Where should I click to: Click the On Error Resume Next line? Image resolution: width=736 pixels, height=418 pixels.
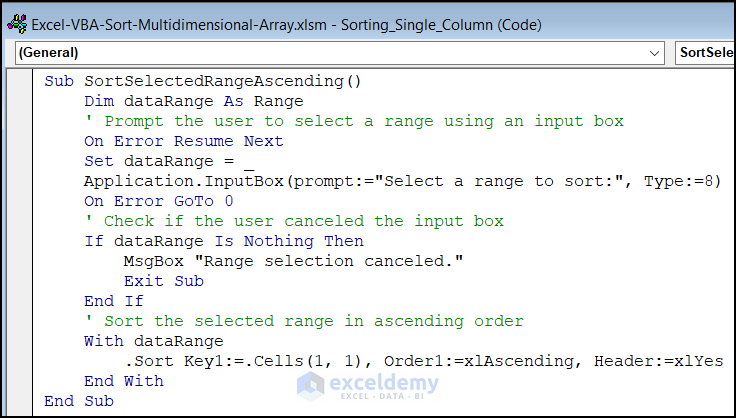[x=184, y=141]
